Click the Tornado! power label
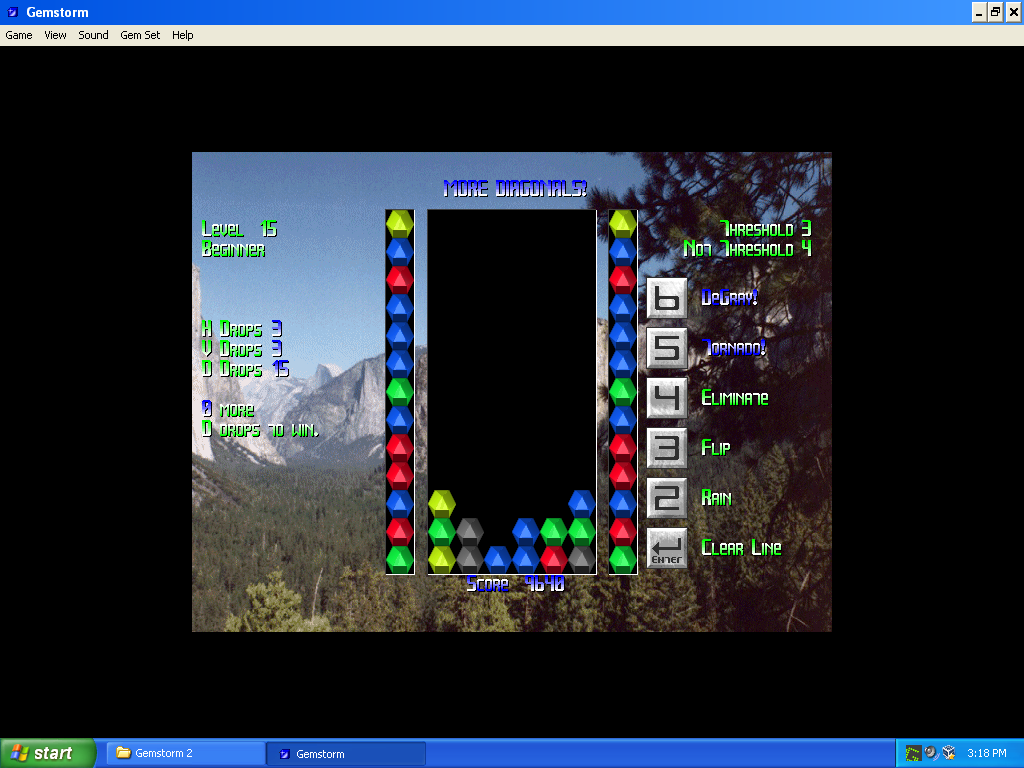The height and width of the screenshot is (768, 1024). pyautogui.click(x=734, y=348)
